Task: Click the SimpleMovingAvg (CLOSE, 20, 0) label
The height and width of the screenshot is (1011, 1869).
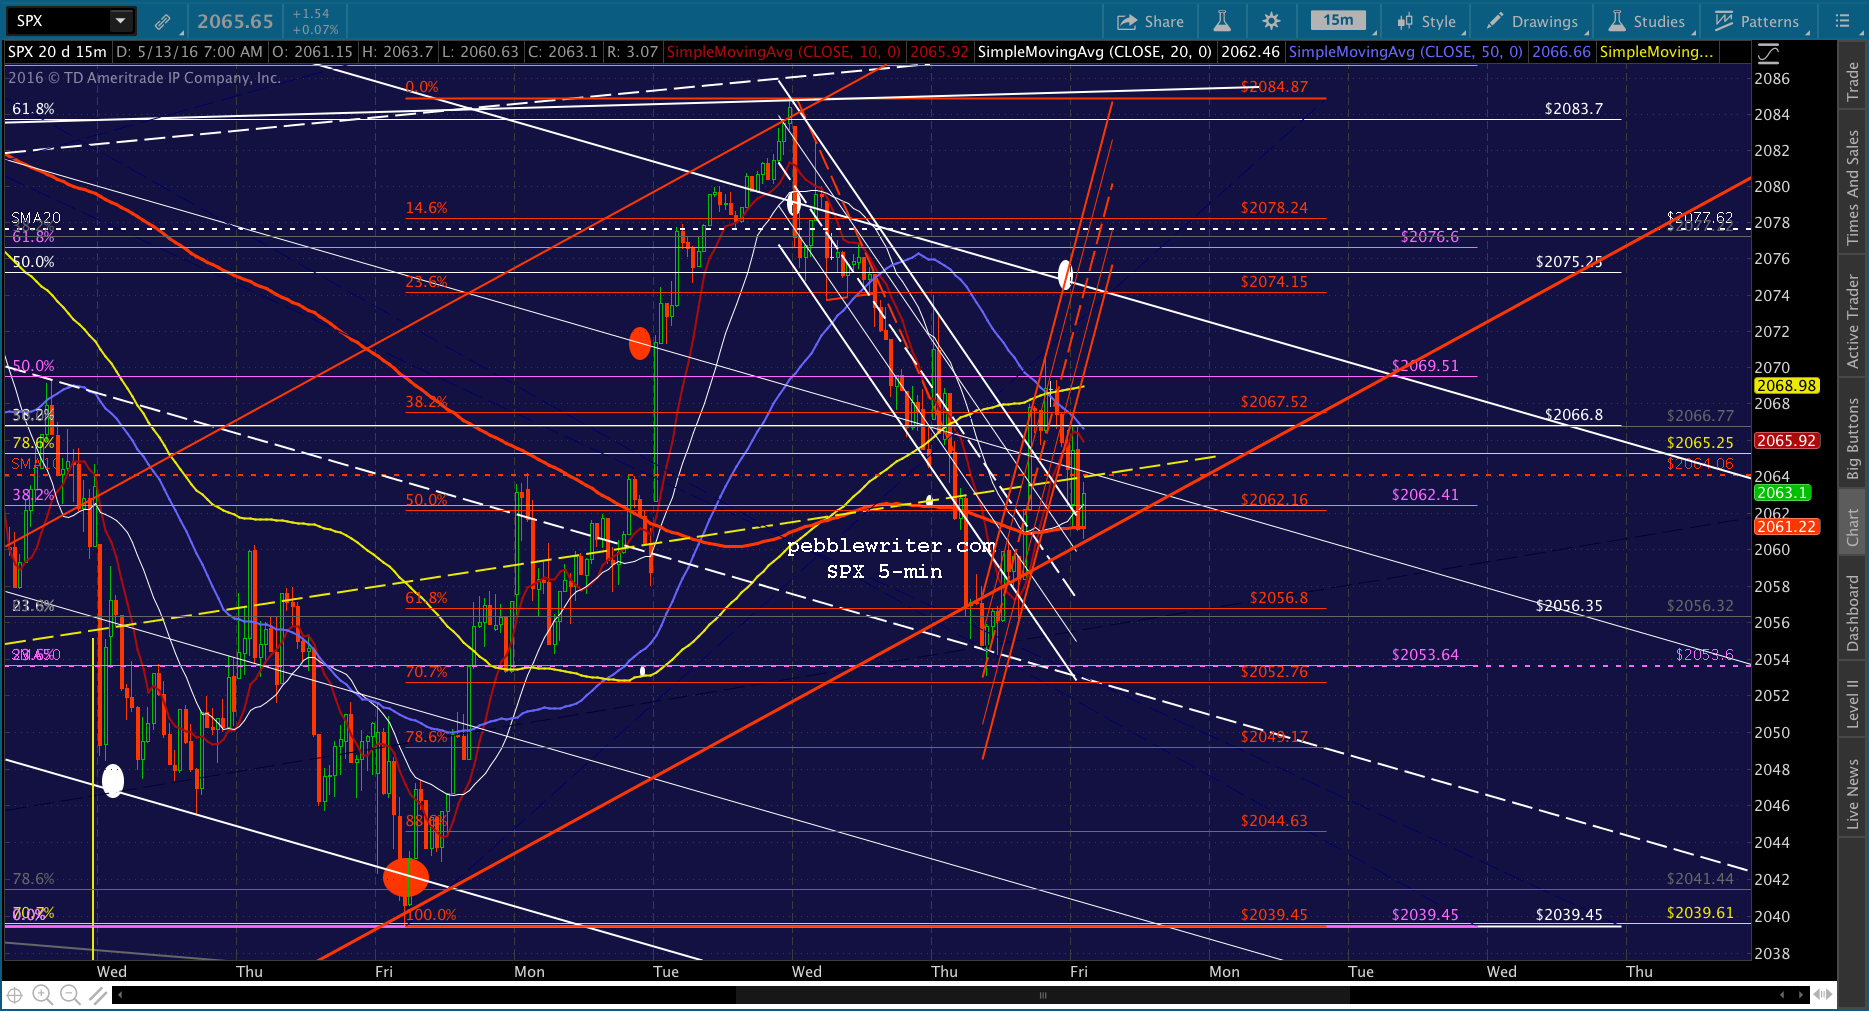Action: click(1095, 52)
